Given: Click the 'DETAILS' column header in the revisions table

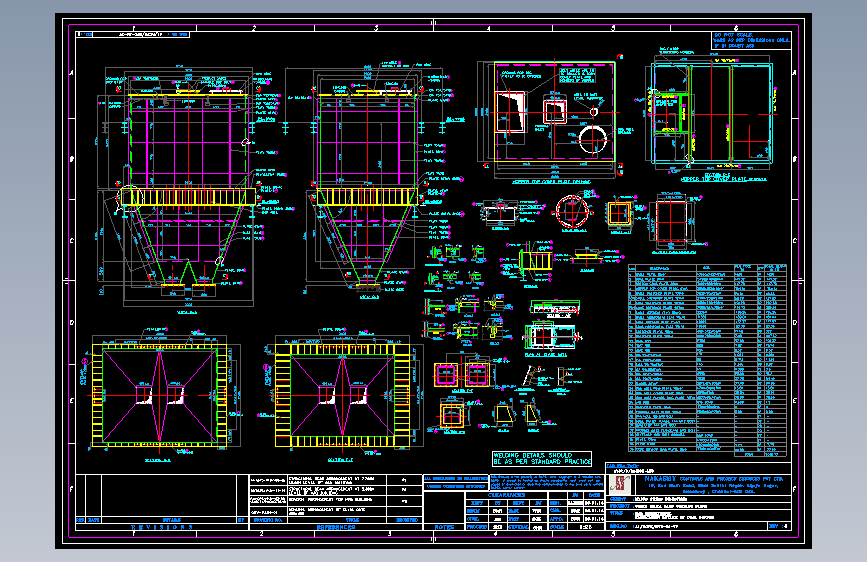Looking at the screenshot, I should click(x=171, y=521).
